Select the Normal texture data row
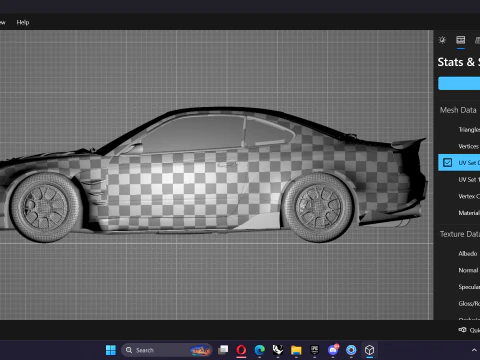480x360 pixels. 459,270
